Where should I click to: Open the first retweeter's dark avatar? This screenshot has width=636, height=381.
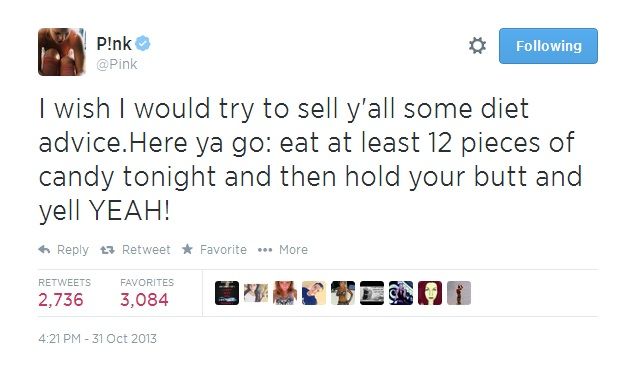[227, 293]
